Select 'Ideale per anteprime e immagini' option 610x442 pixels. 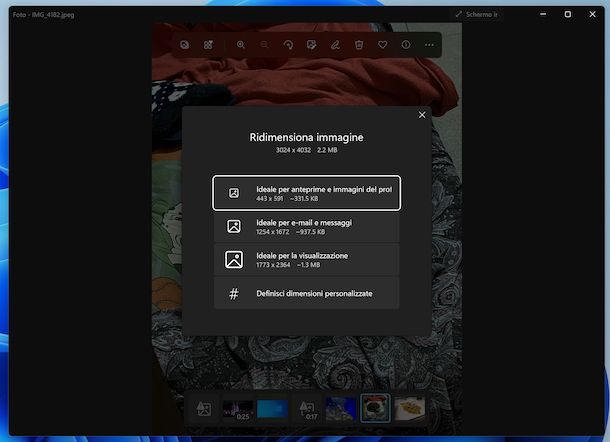(x=306, y=193)
